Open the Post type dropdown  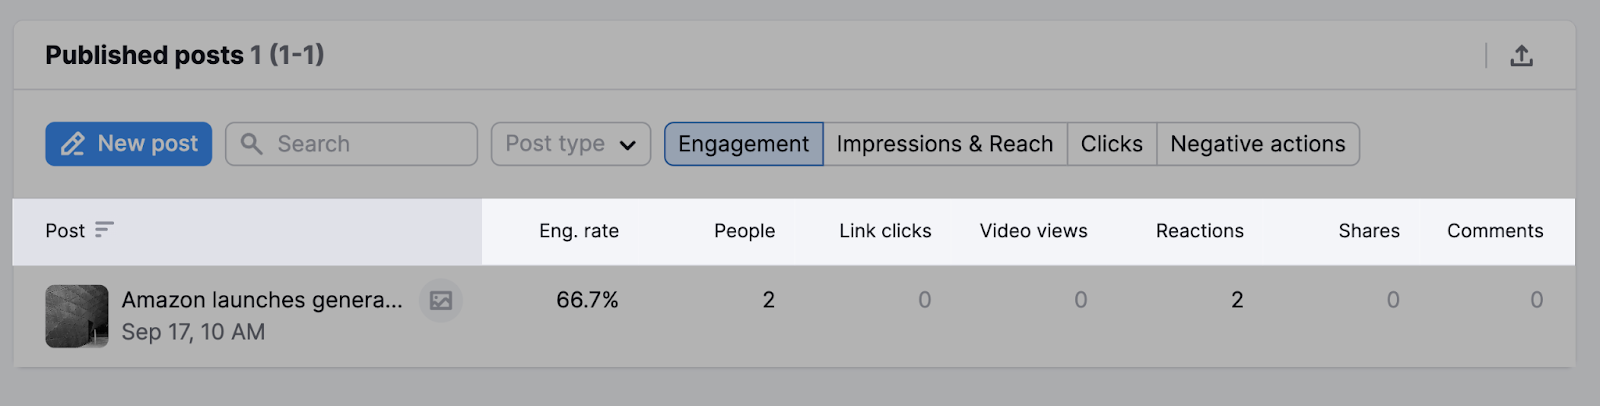(x=570, y=144)
